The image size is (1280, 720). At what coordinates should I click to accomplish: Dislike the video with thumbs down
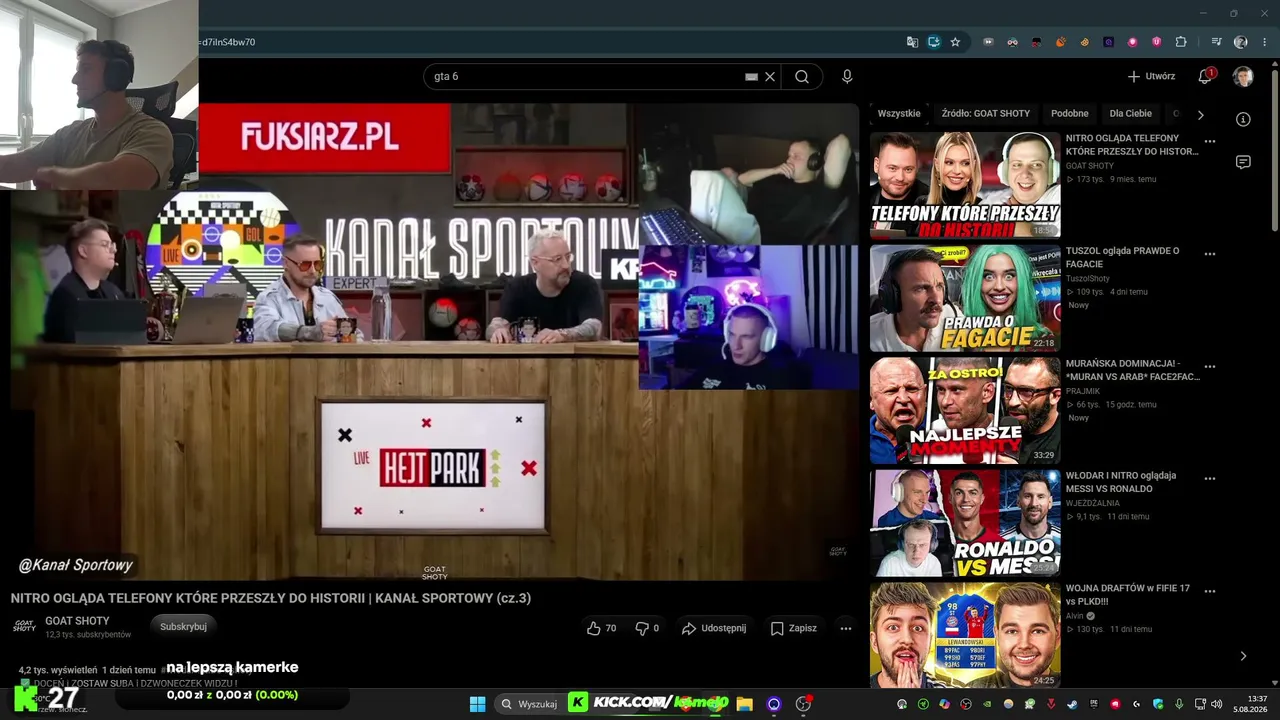point(647,628)
